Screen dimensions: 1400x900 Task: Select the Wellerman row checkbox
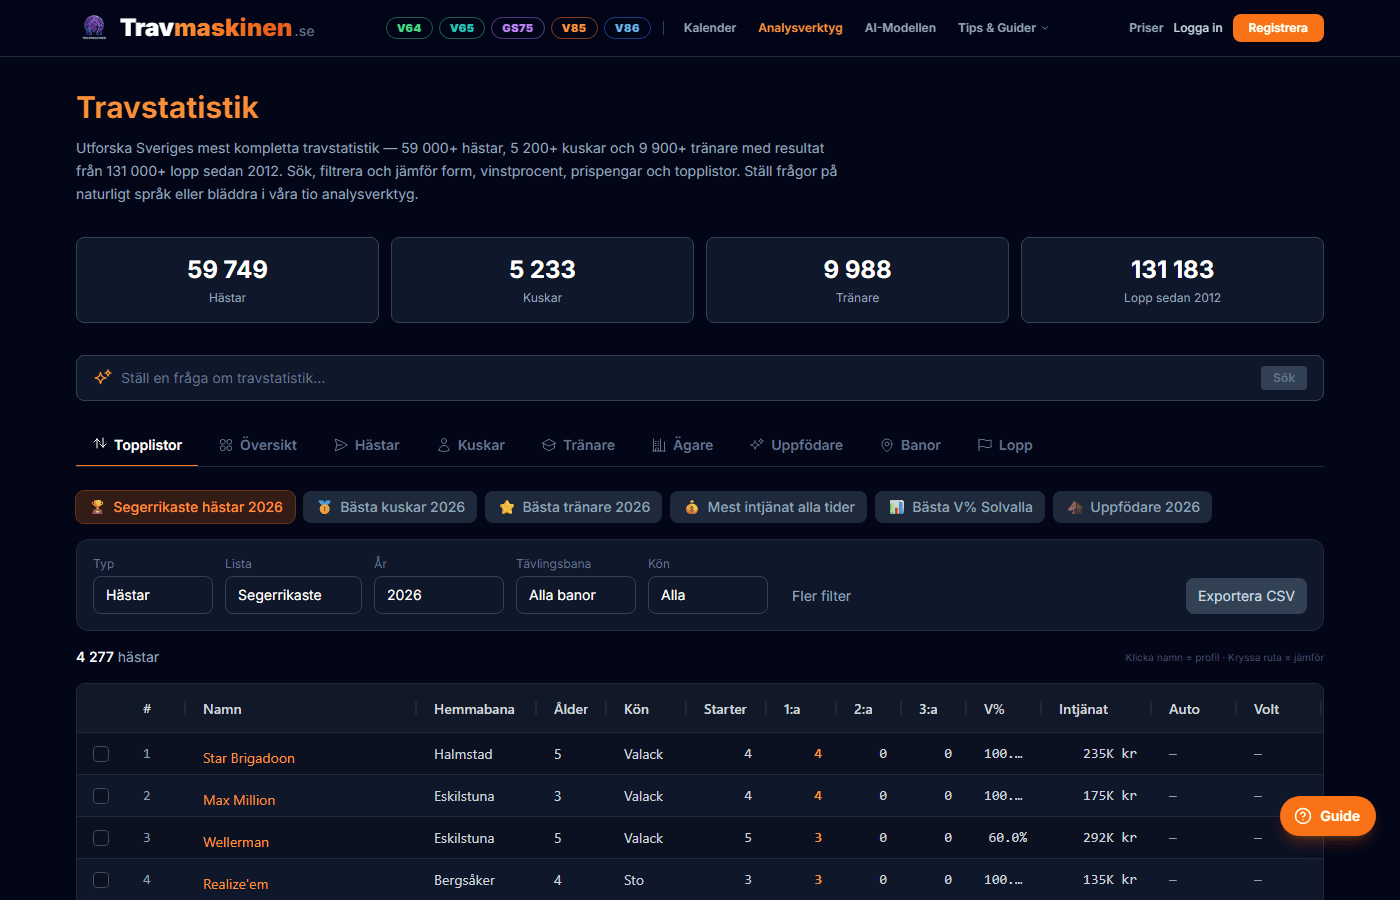tap(101, 838)
